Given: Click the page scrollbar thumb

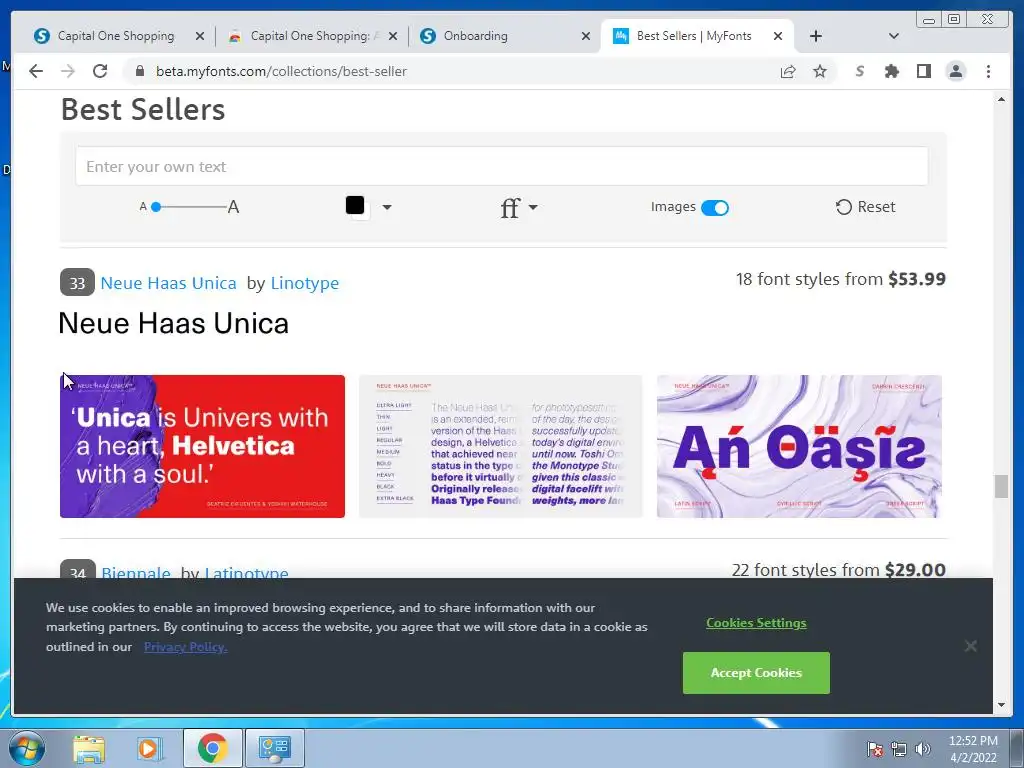Looking at the screenshot, I should pyautogui.click(x=1001, y=487).
